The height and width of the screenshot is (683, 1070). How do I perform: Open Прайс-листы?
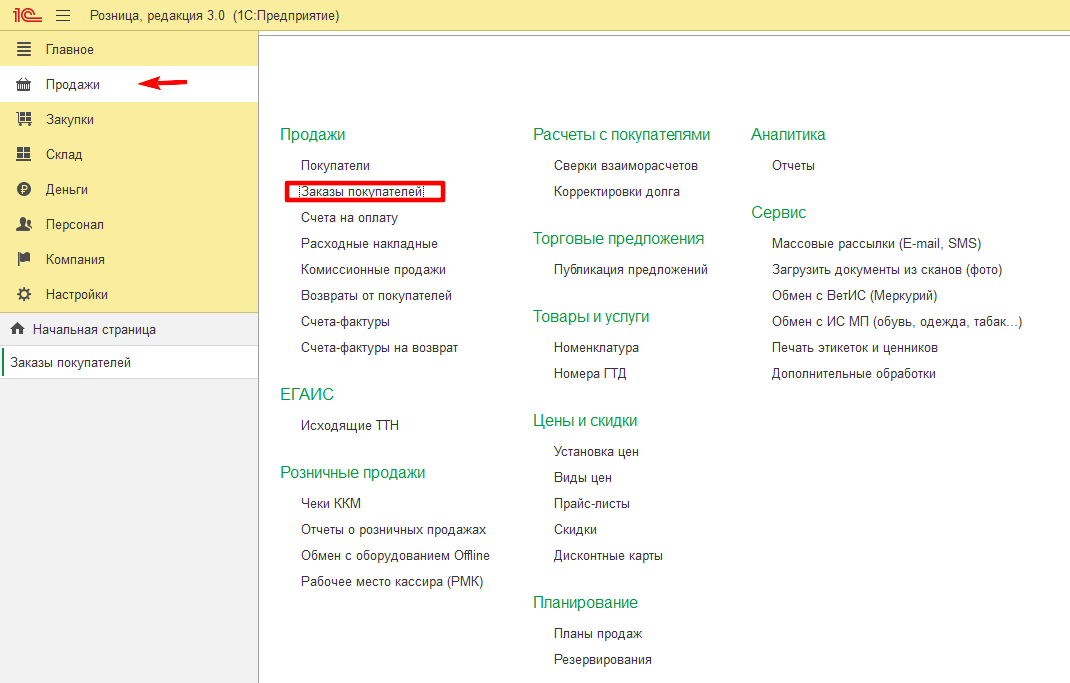tap(592, 504)
